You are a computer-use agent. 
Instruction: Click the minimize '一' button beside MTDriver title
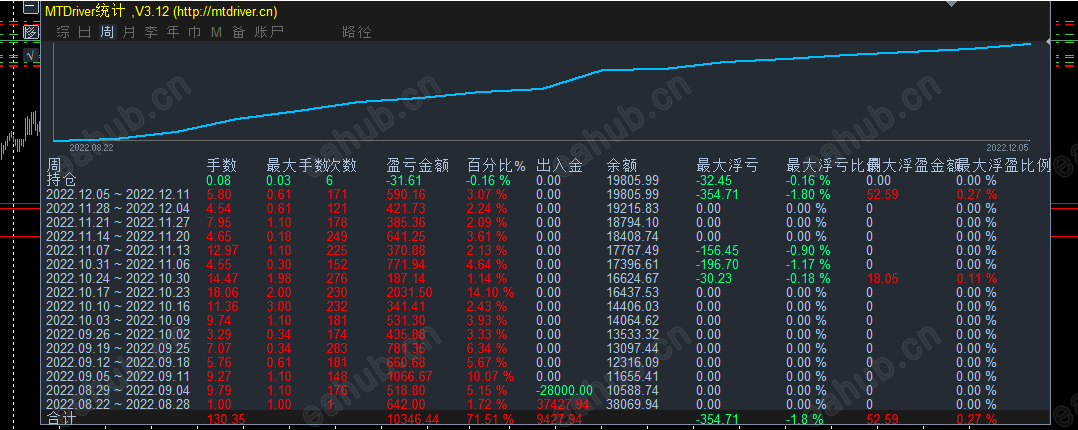pos(31,8)
